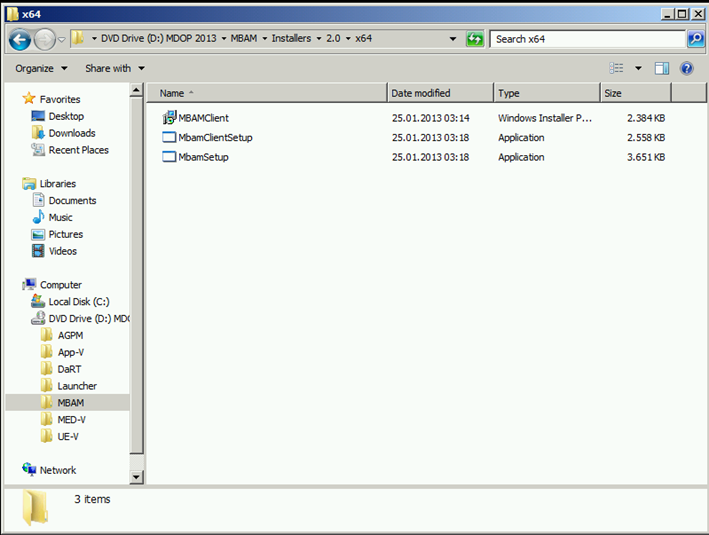Select Installers breadcrumb in address bar
Viewport: 709px width, 535px height.
[x=291, y=38]
